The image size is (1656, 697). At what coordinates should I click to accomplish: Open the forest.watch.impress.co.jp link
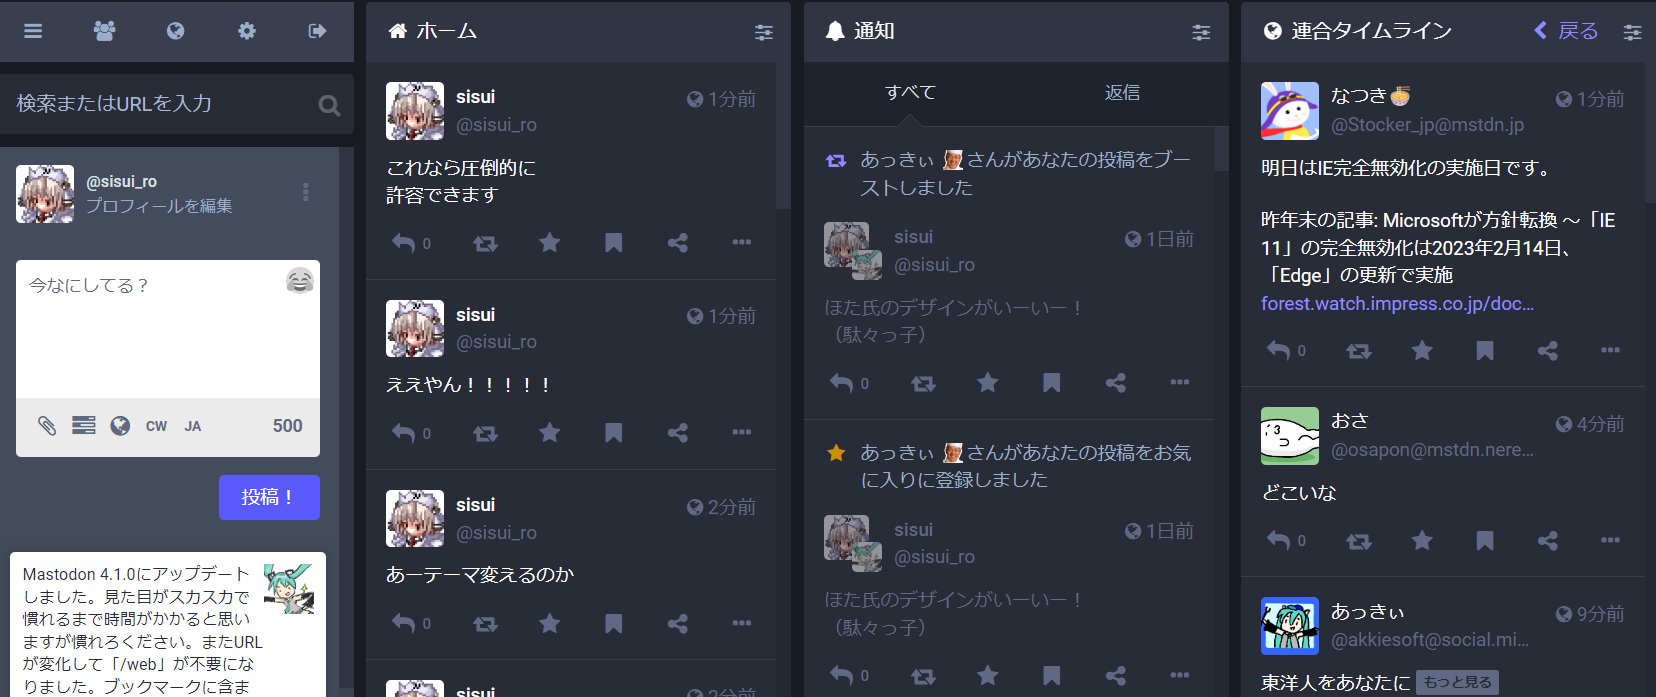(x=1397, y=304)
